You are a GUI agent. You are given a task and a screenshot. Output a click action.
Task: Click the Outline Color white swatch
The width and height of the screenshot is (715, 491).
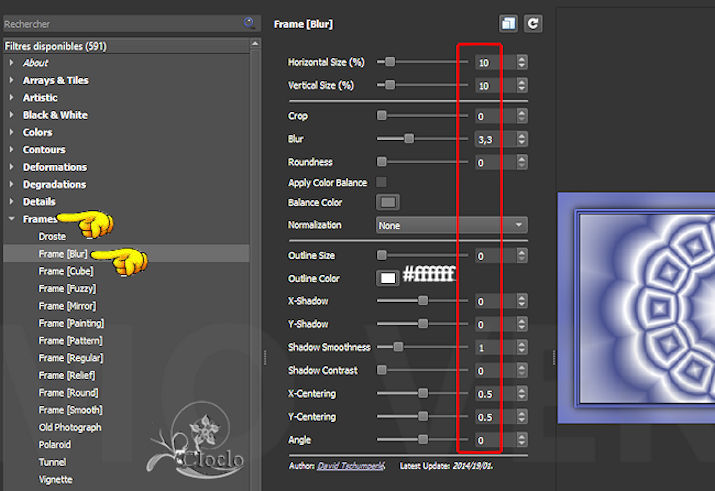point(386,278)
